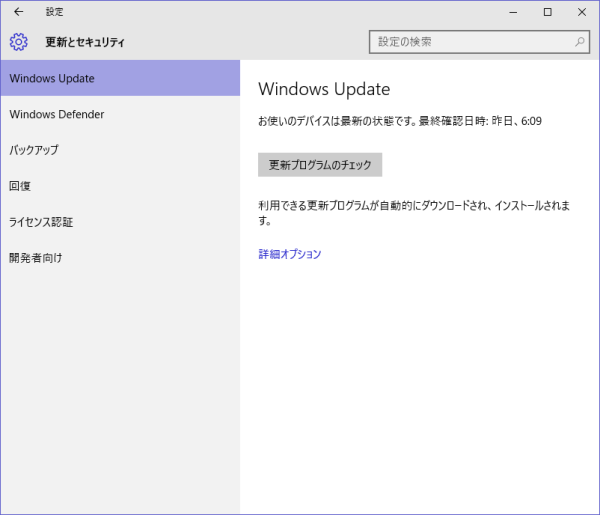Open the 詳細オプション link
The image size is (600, 515).
[290, 254]
